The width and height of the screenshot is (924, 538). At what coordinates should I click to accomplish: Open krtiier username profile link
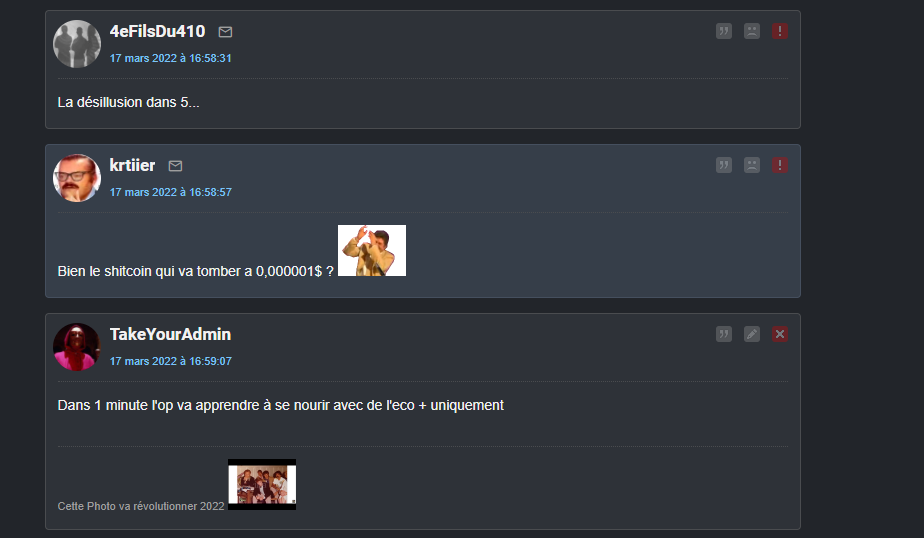133,165
